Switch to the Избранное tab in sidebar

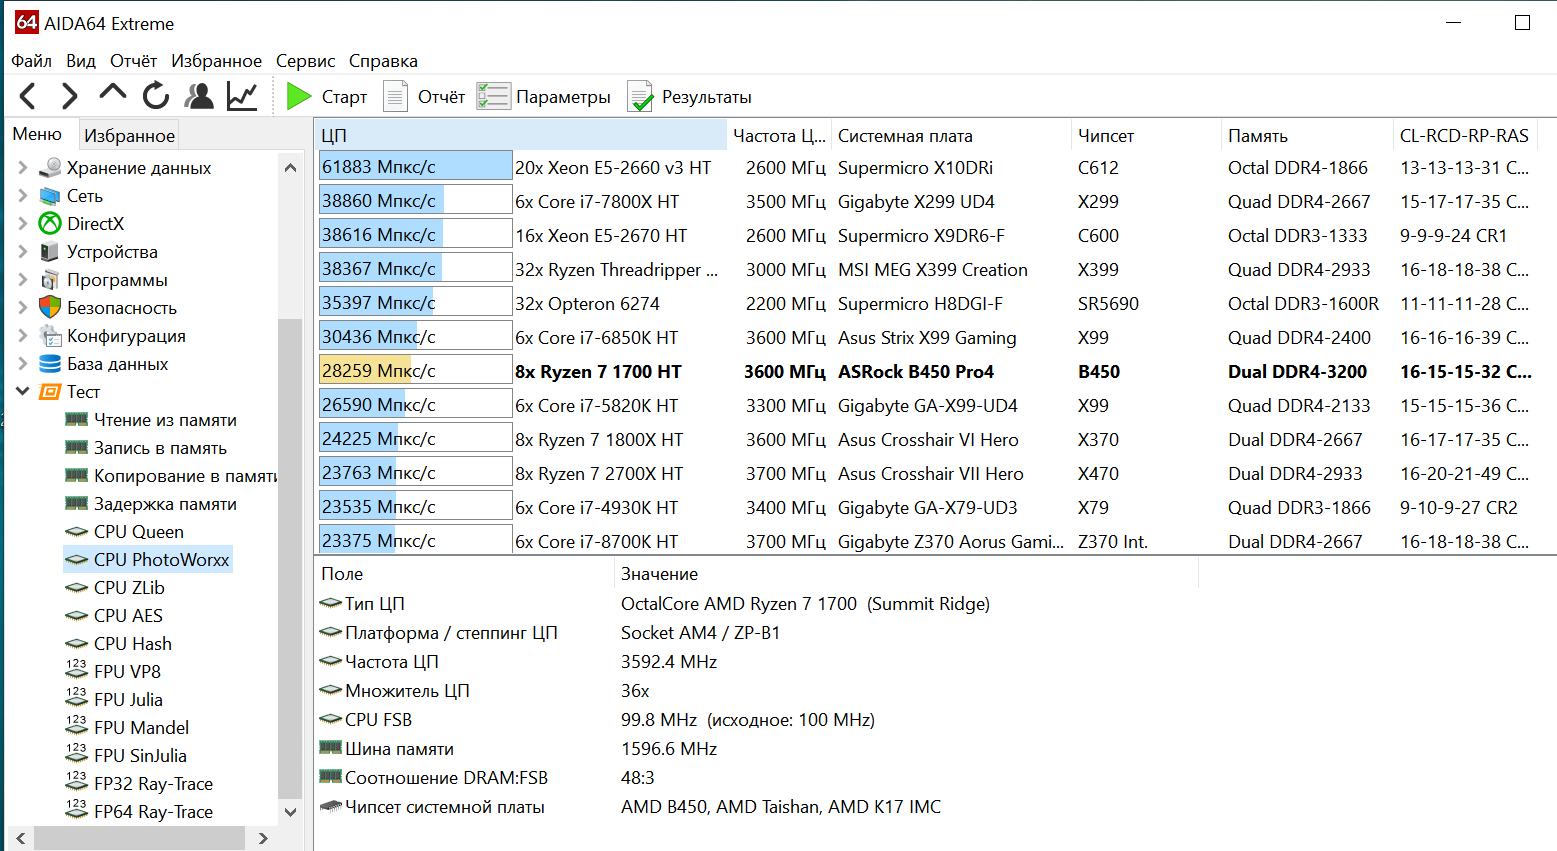(129, 135)
